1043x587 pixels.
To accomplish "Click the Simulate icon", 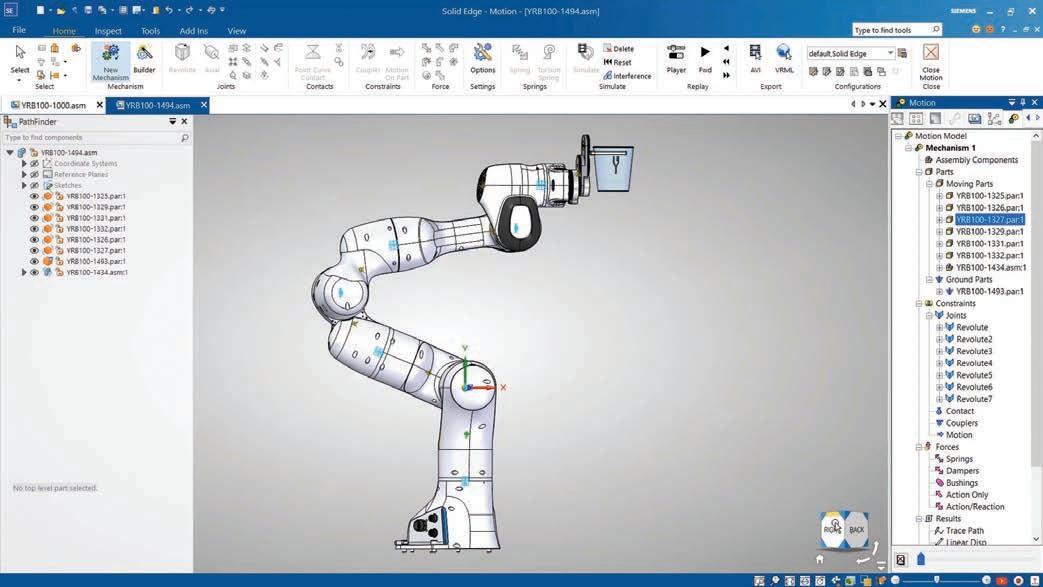I will (585, 53).
